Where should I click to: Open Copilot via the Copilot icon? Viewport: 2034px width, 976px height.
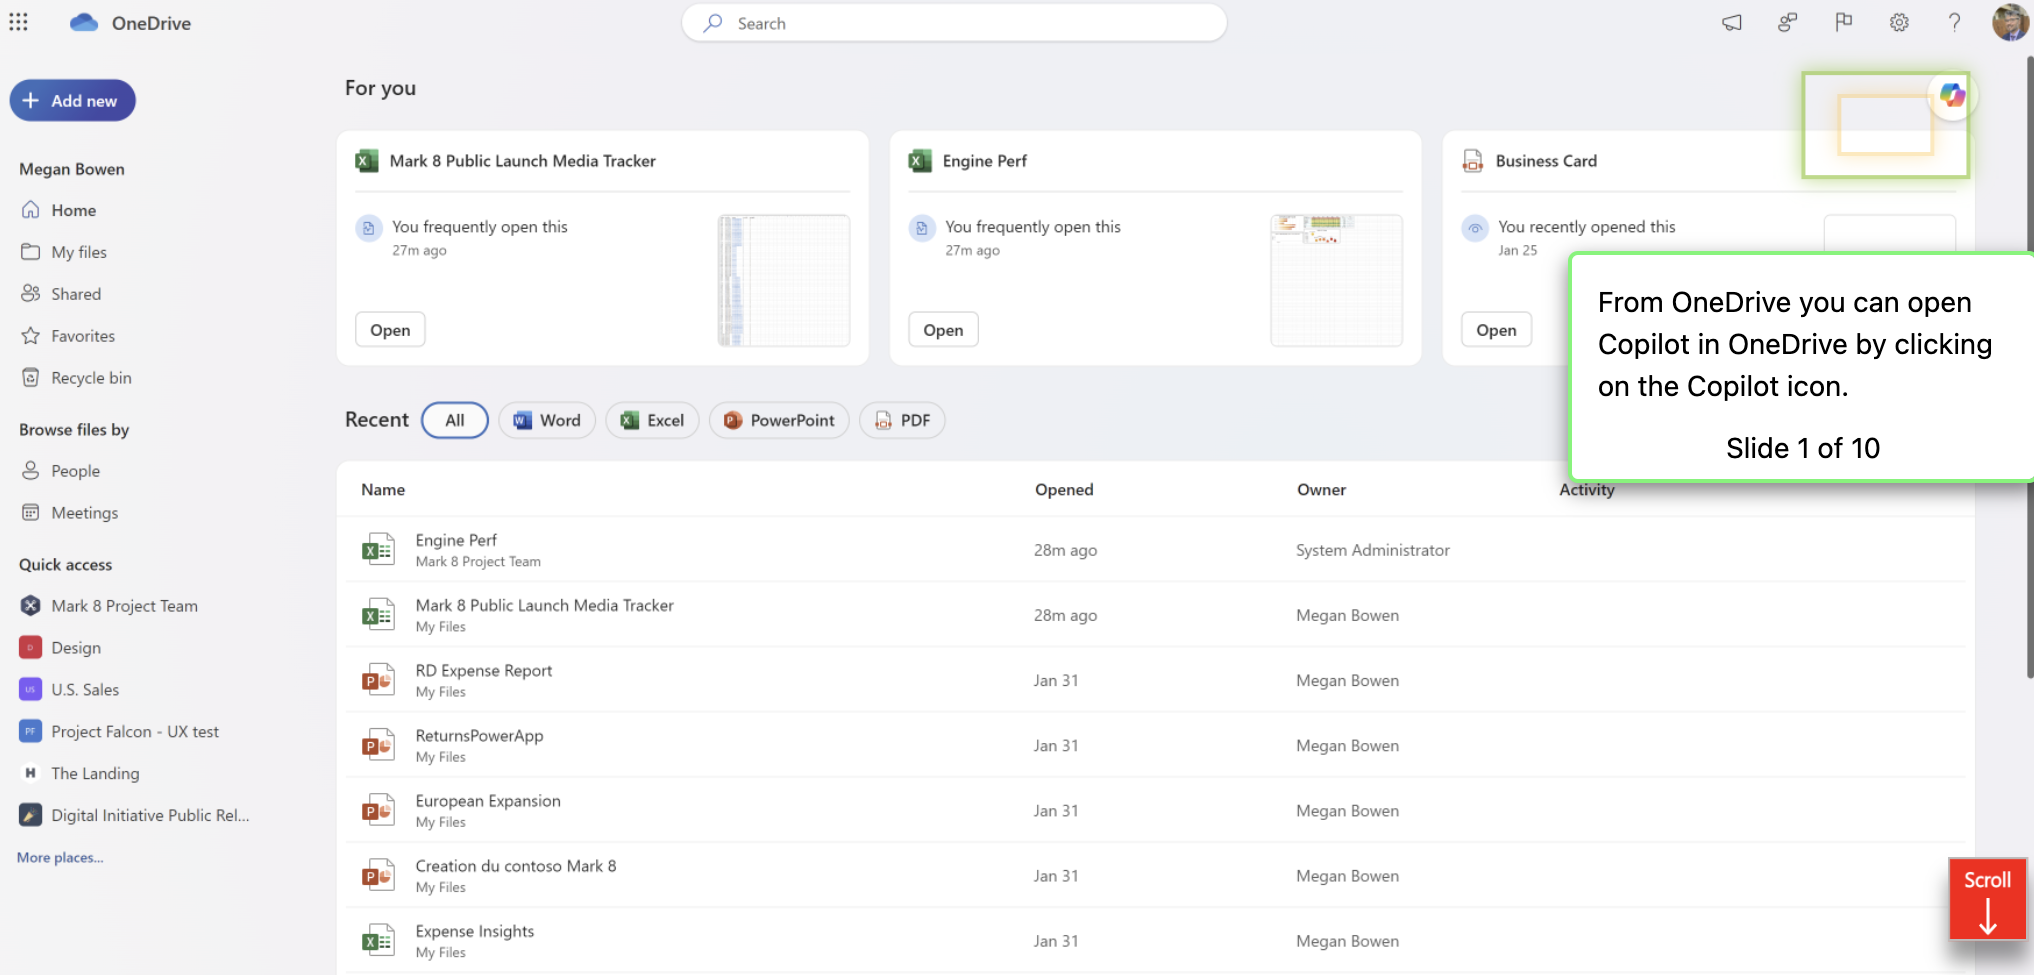point(1952,96)
